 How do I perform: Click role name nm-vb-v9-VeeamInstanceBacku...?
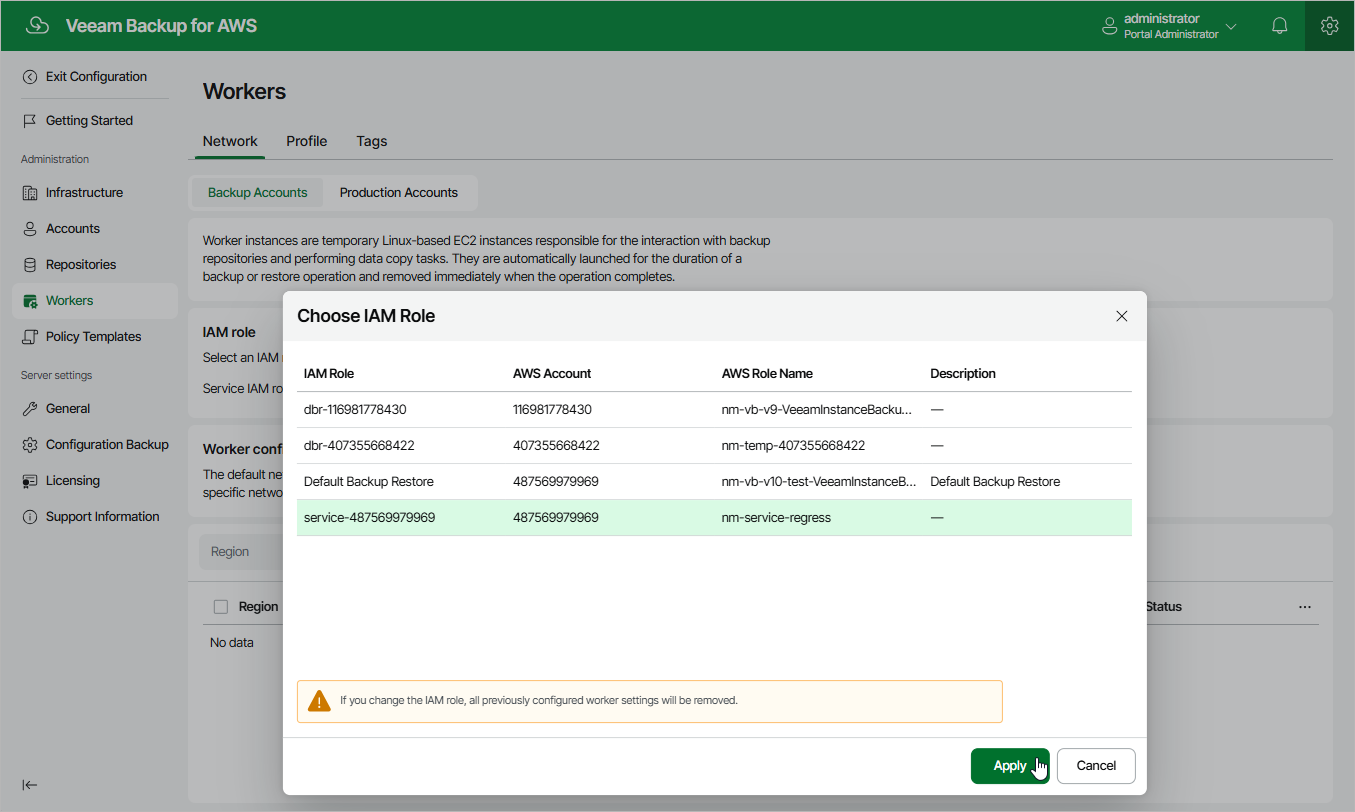(817, 410)
